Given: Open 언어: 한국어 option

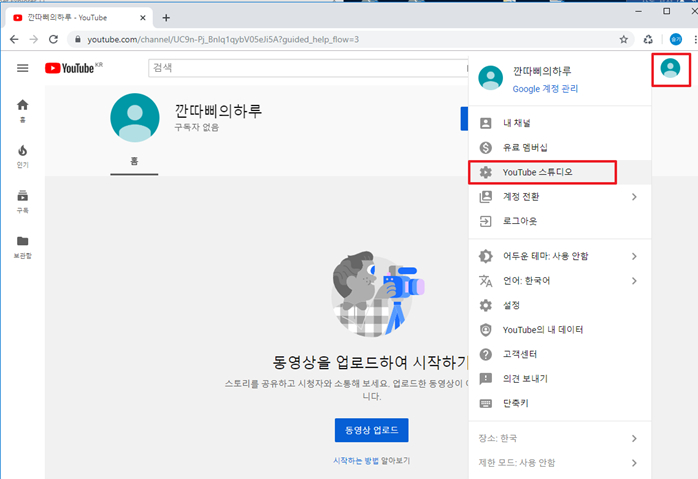Looking at the screenshot, I should coord(560,280).
